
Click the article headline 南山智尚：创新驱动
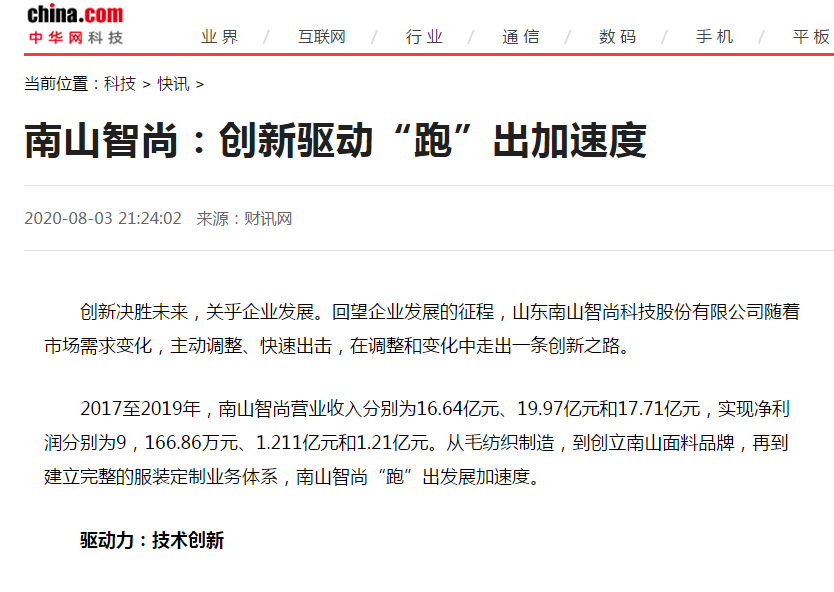(335, 142)
